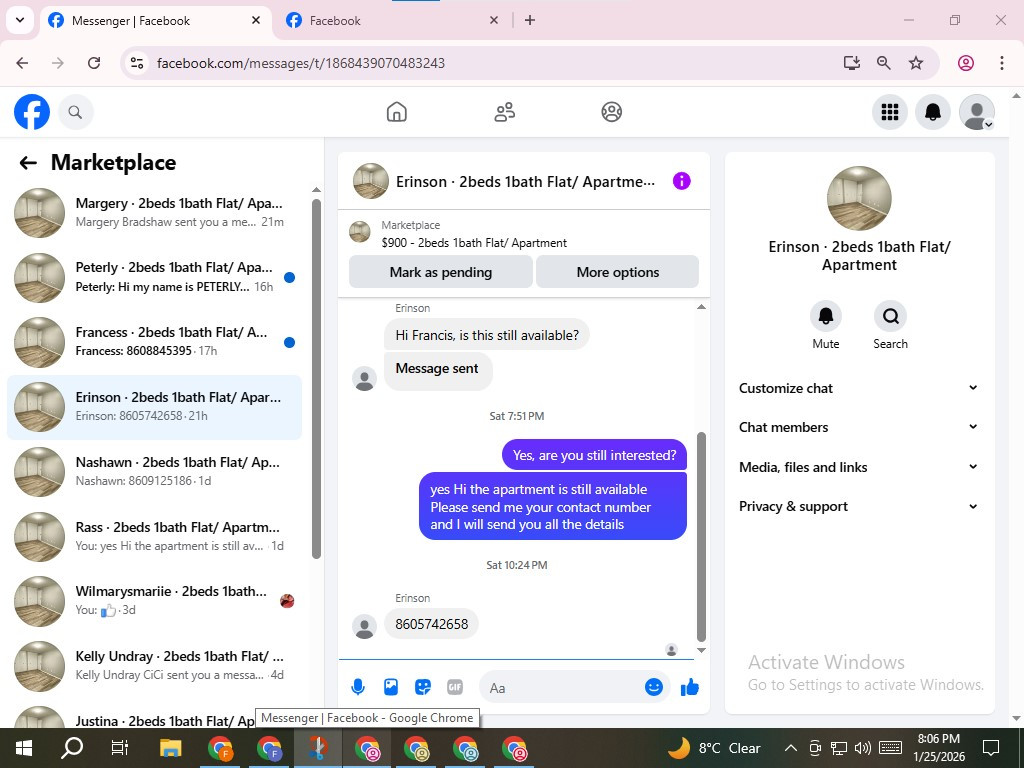Open File Explorer from taskbar
Image resolution: width=1024 pixels, height=768 pixels.
tap(170, 748)
